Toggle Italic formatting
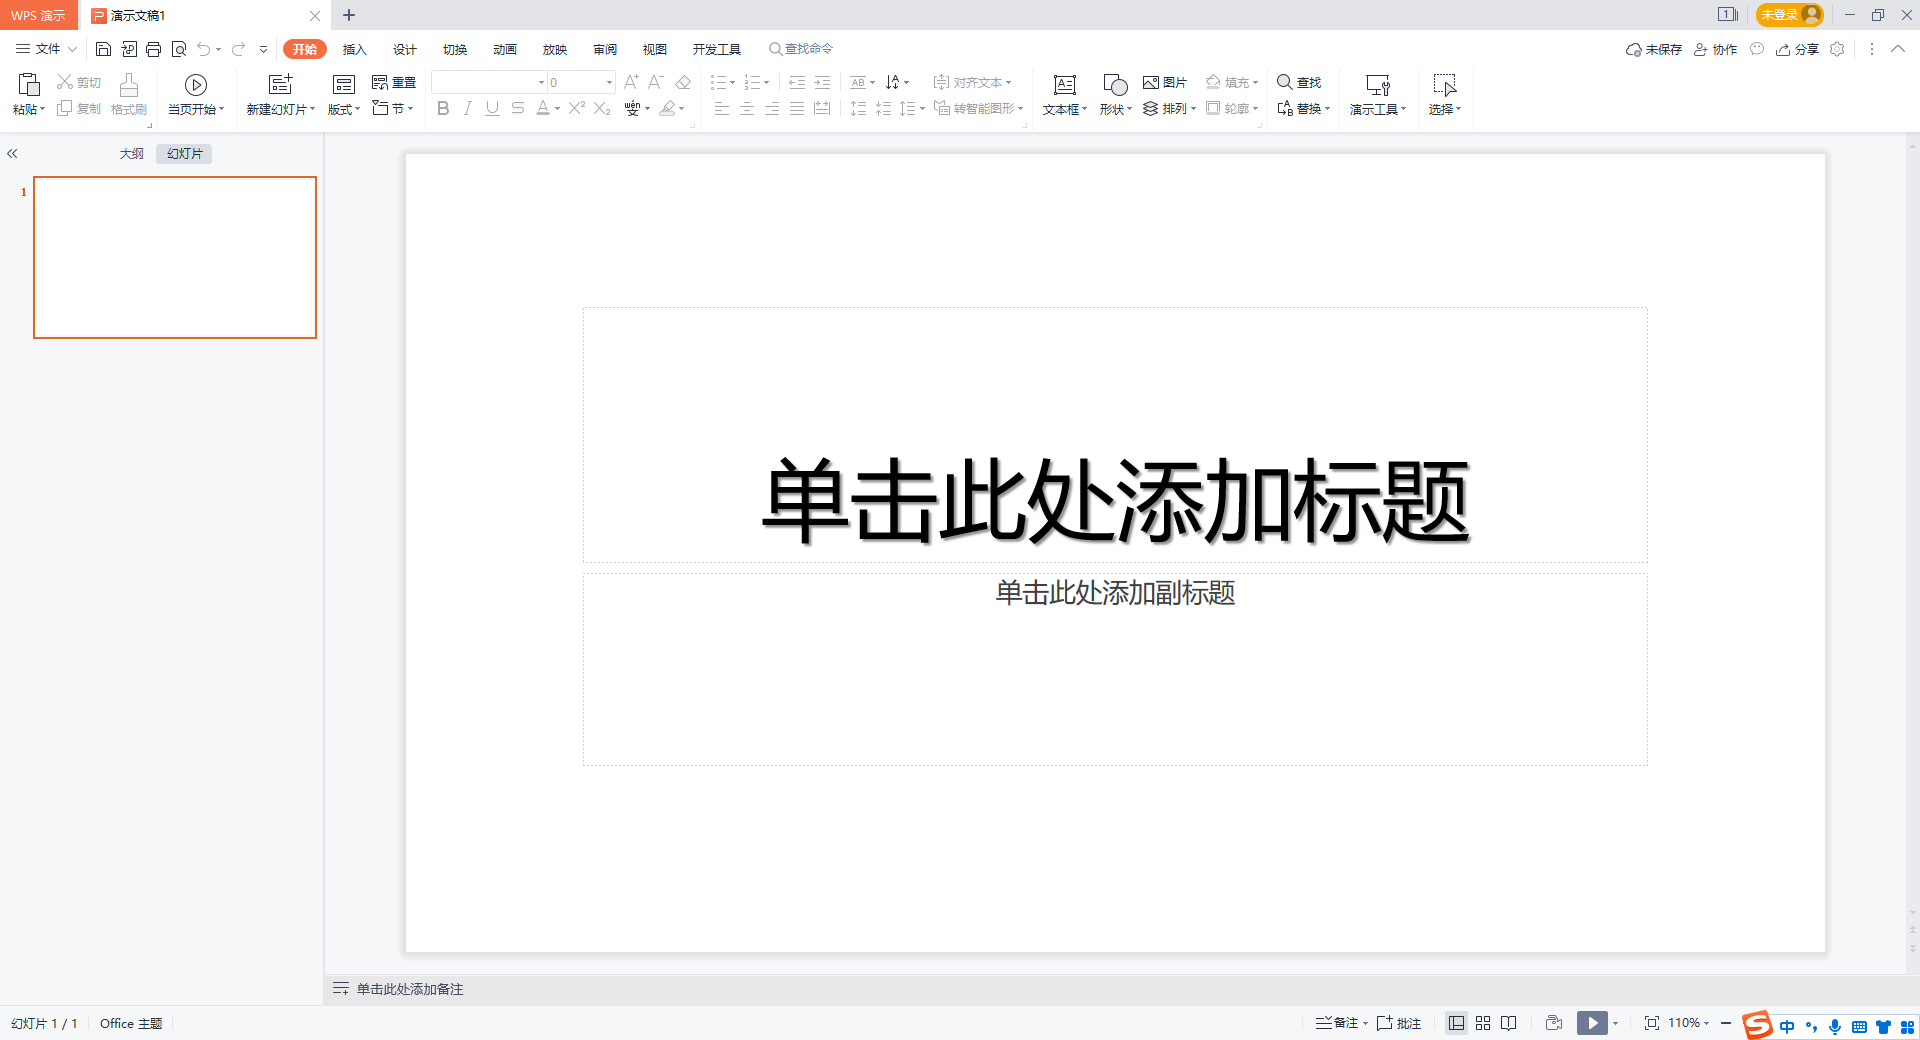Image resolution: width=1920 pixels, height=1040 pixels. pos(467,108)
